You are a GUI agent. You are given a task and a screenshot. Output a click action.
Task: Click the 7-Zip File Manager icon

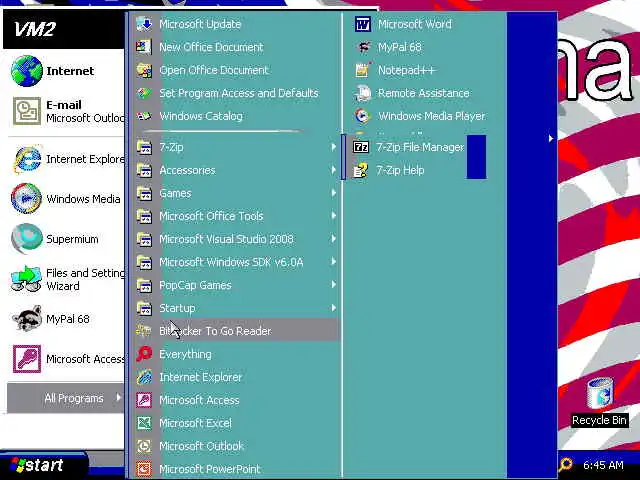[x=361, y=147]
